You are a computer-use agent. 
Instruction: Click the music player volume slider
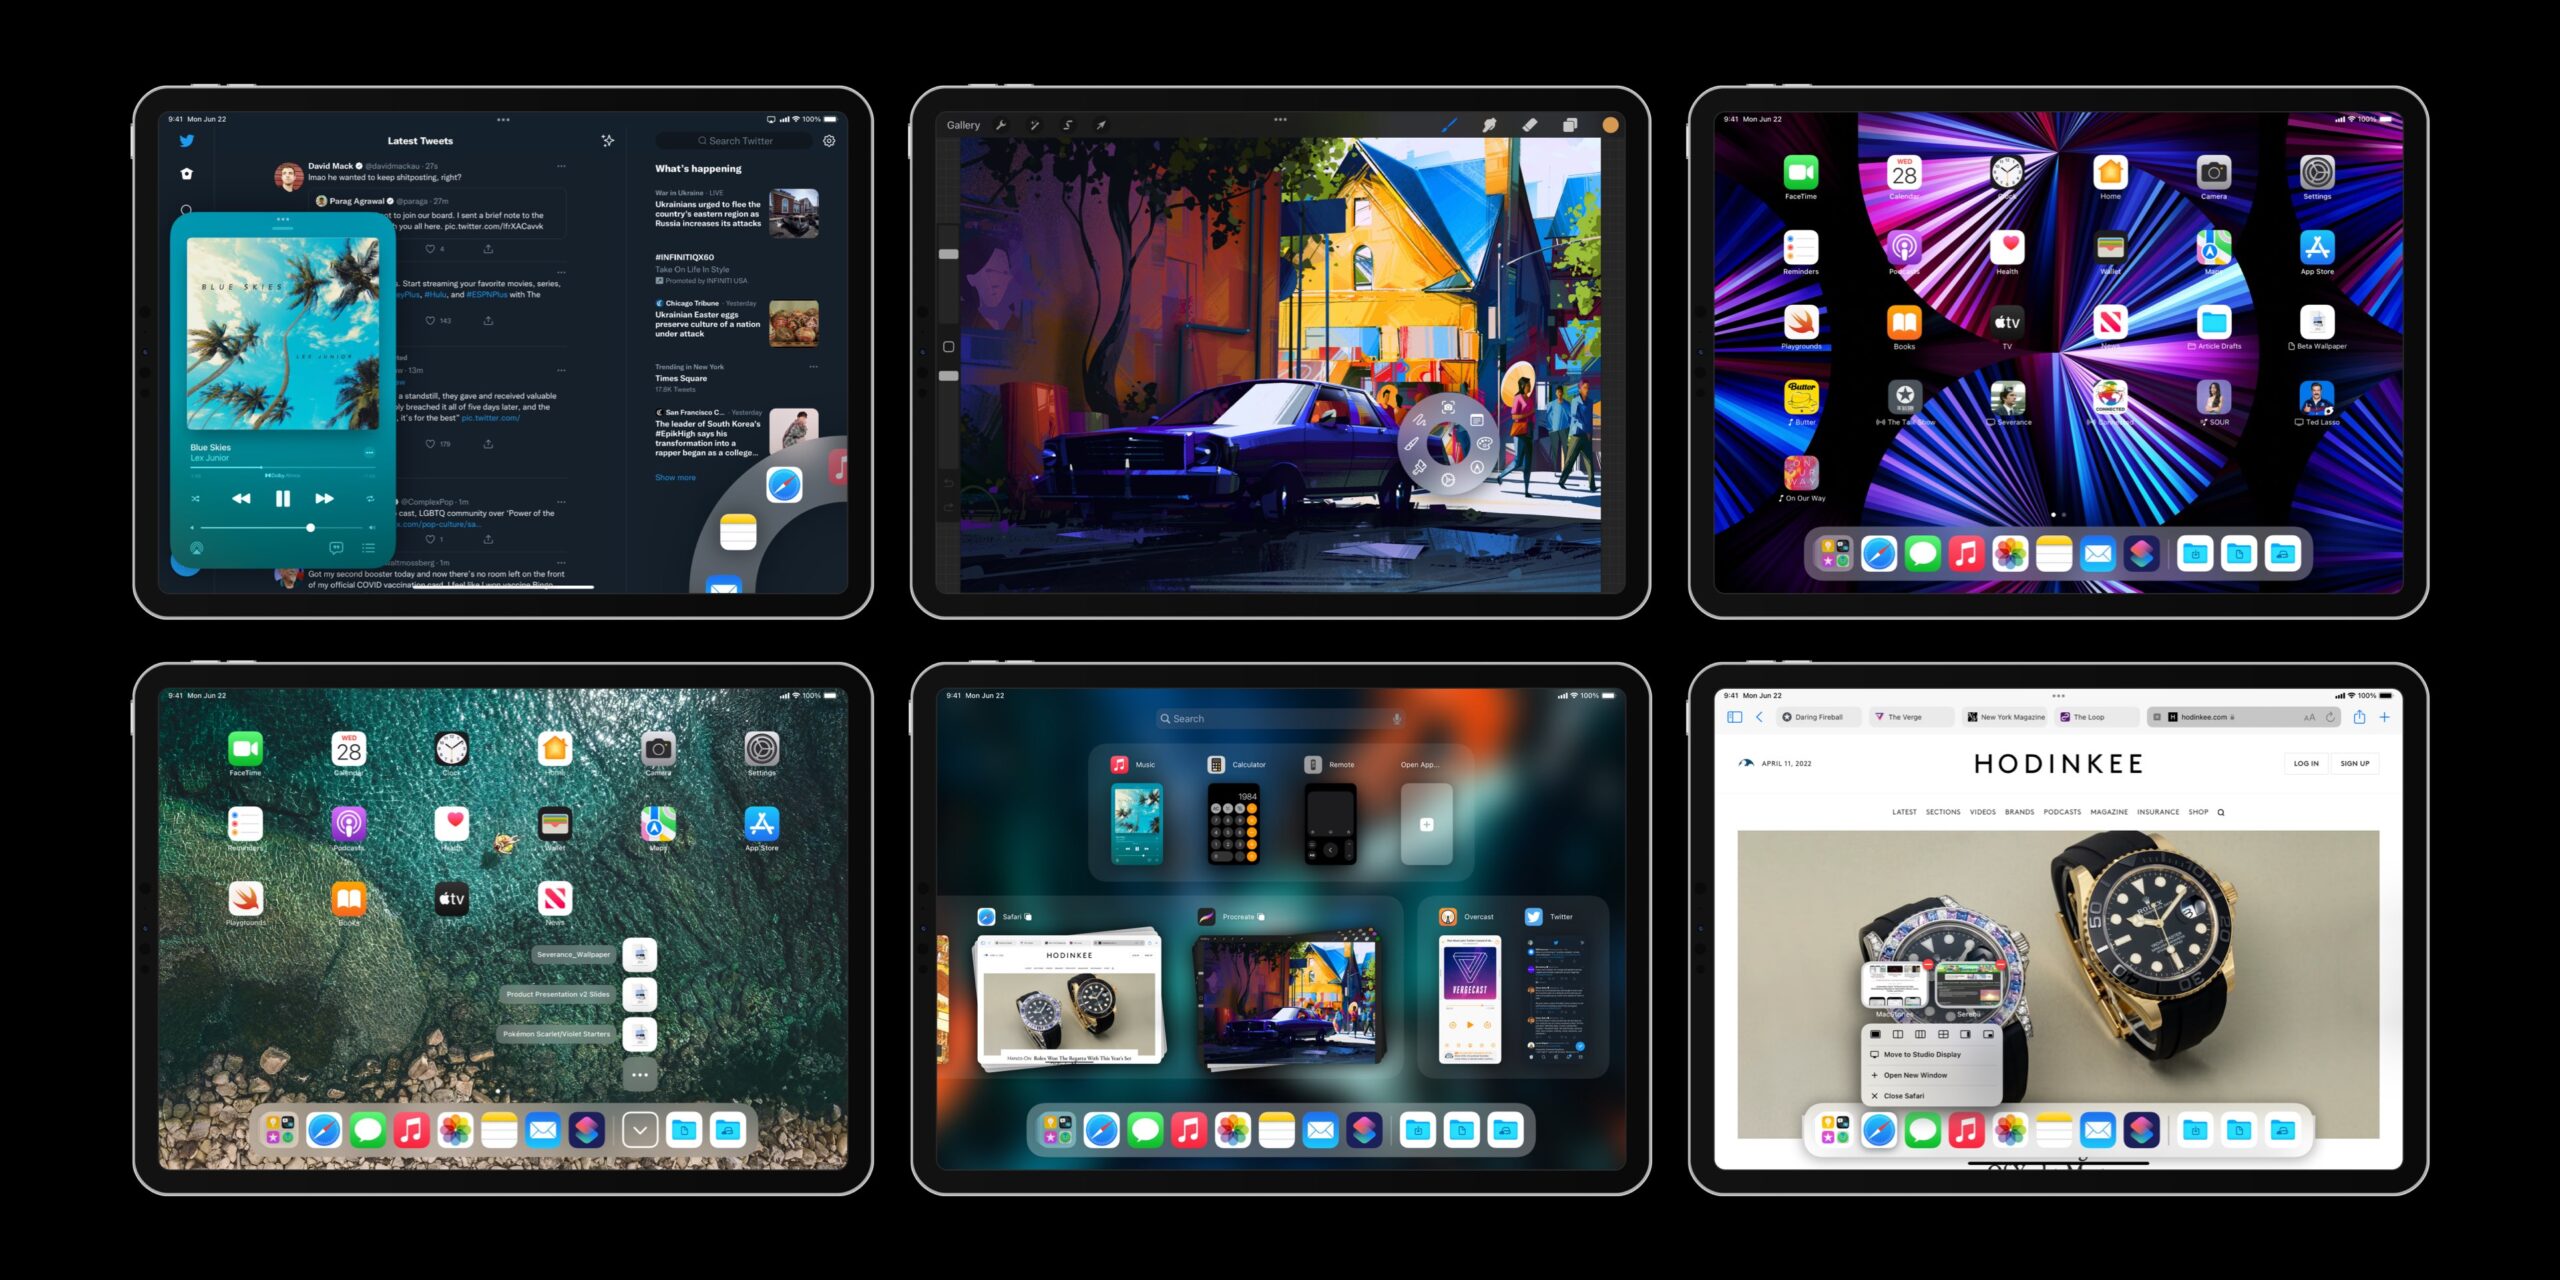coord(280,527)
